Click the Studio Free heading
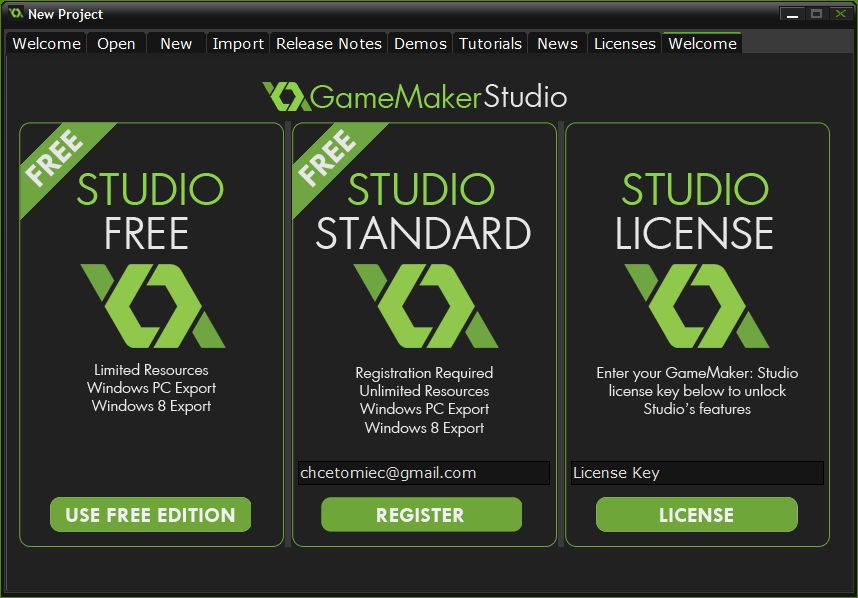Image resolution: width=858 pixels, height=598 pixels. coord(149,211)
